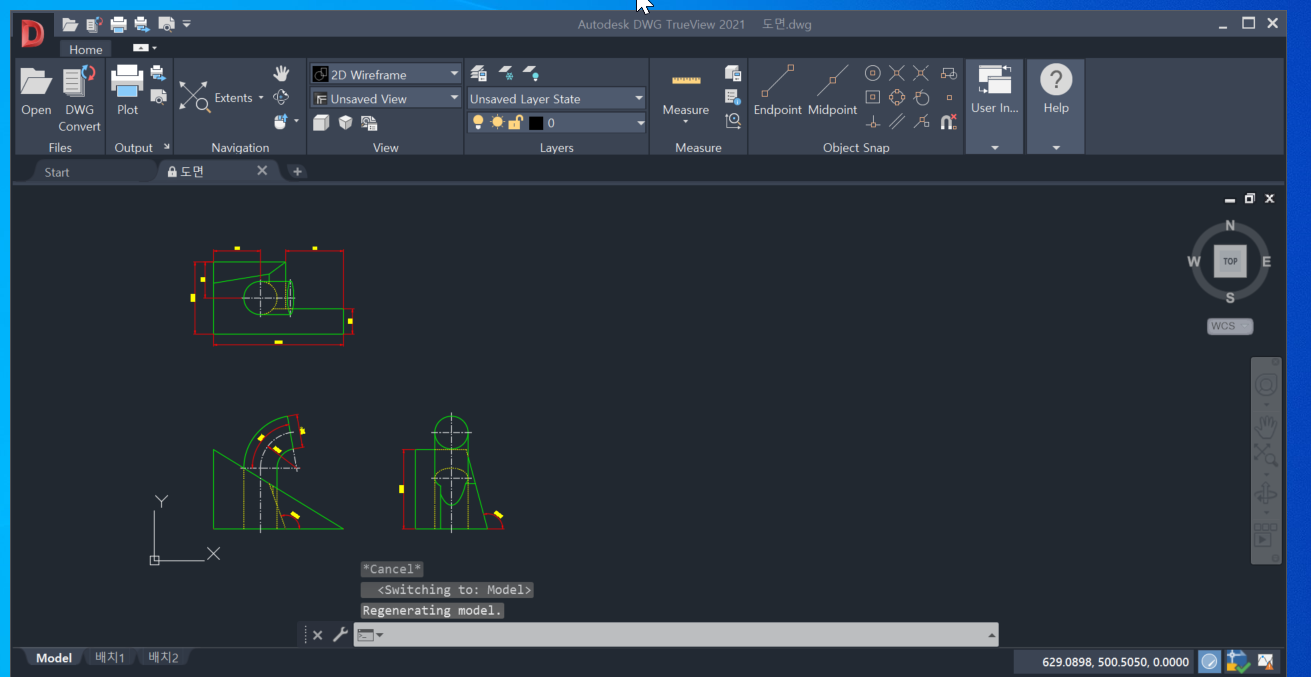Click the Quadrant object snap icon
This screenshot has width=1311, height=677.
897,98
